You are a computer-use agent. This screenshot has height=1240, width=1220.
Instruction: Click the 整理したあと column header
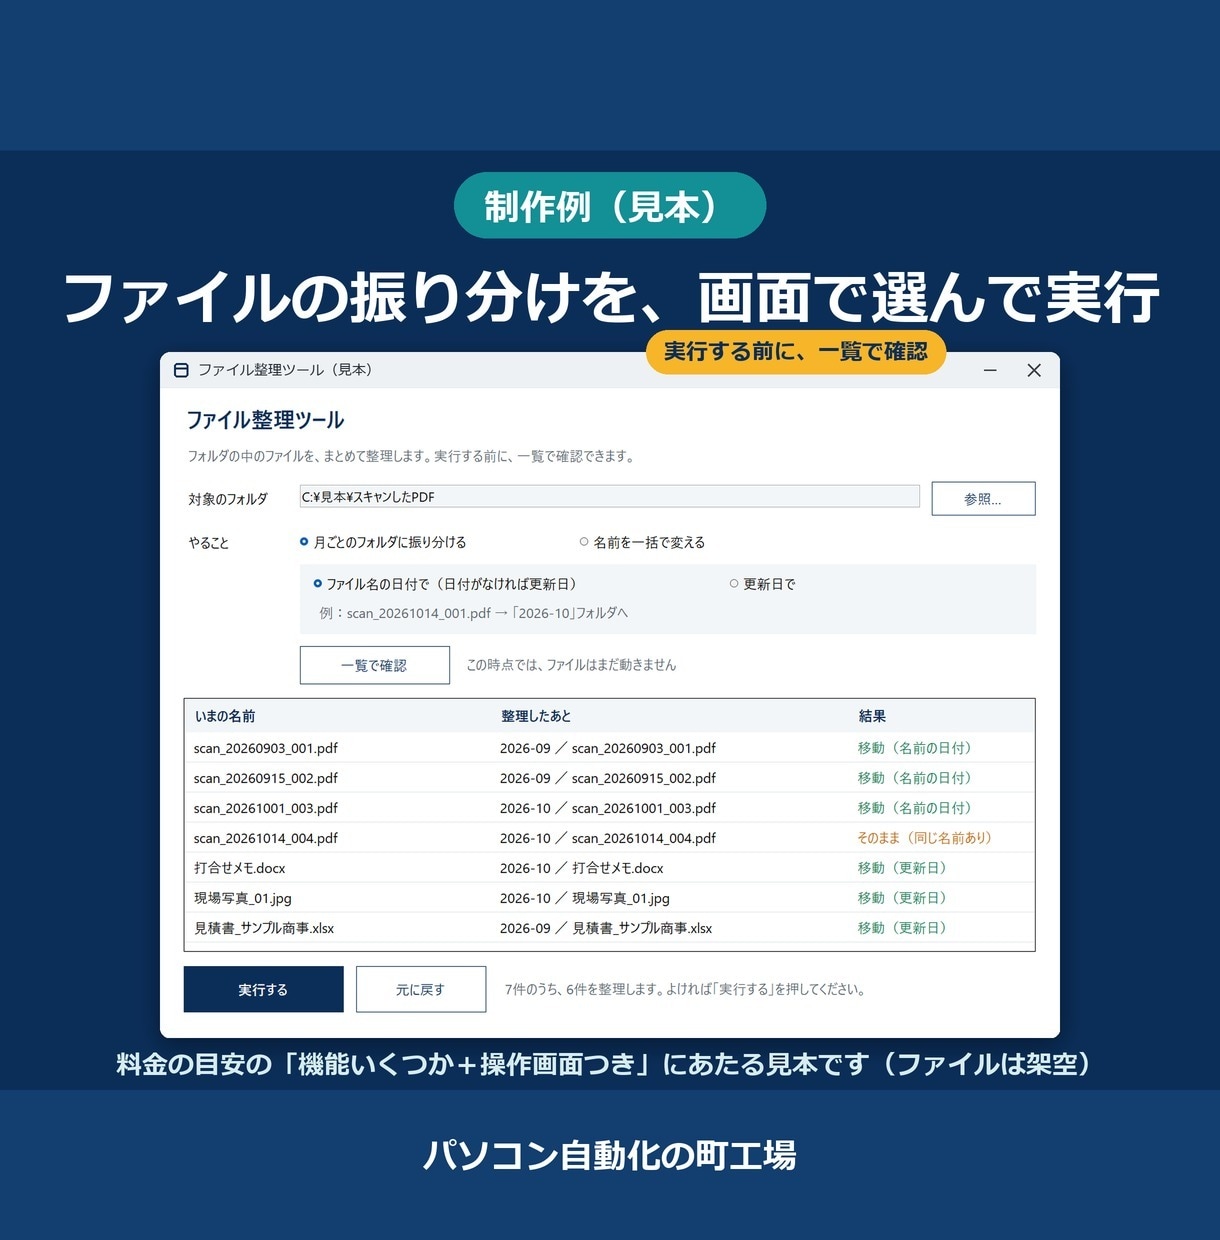point(536,716)
